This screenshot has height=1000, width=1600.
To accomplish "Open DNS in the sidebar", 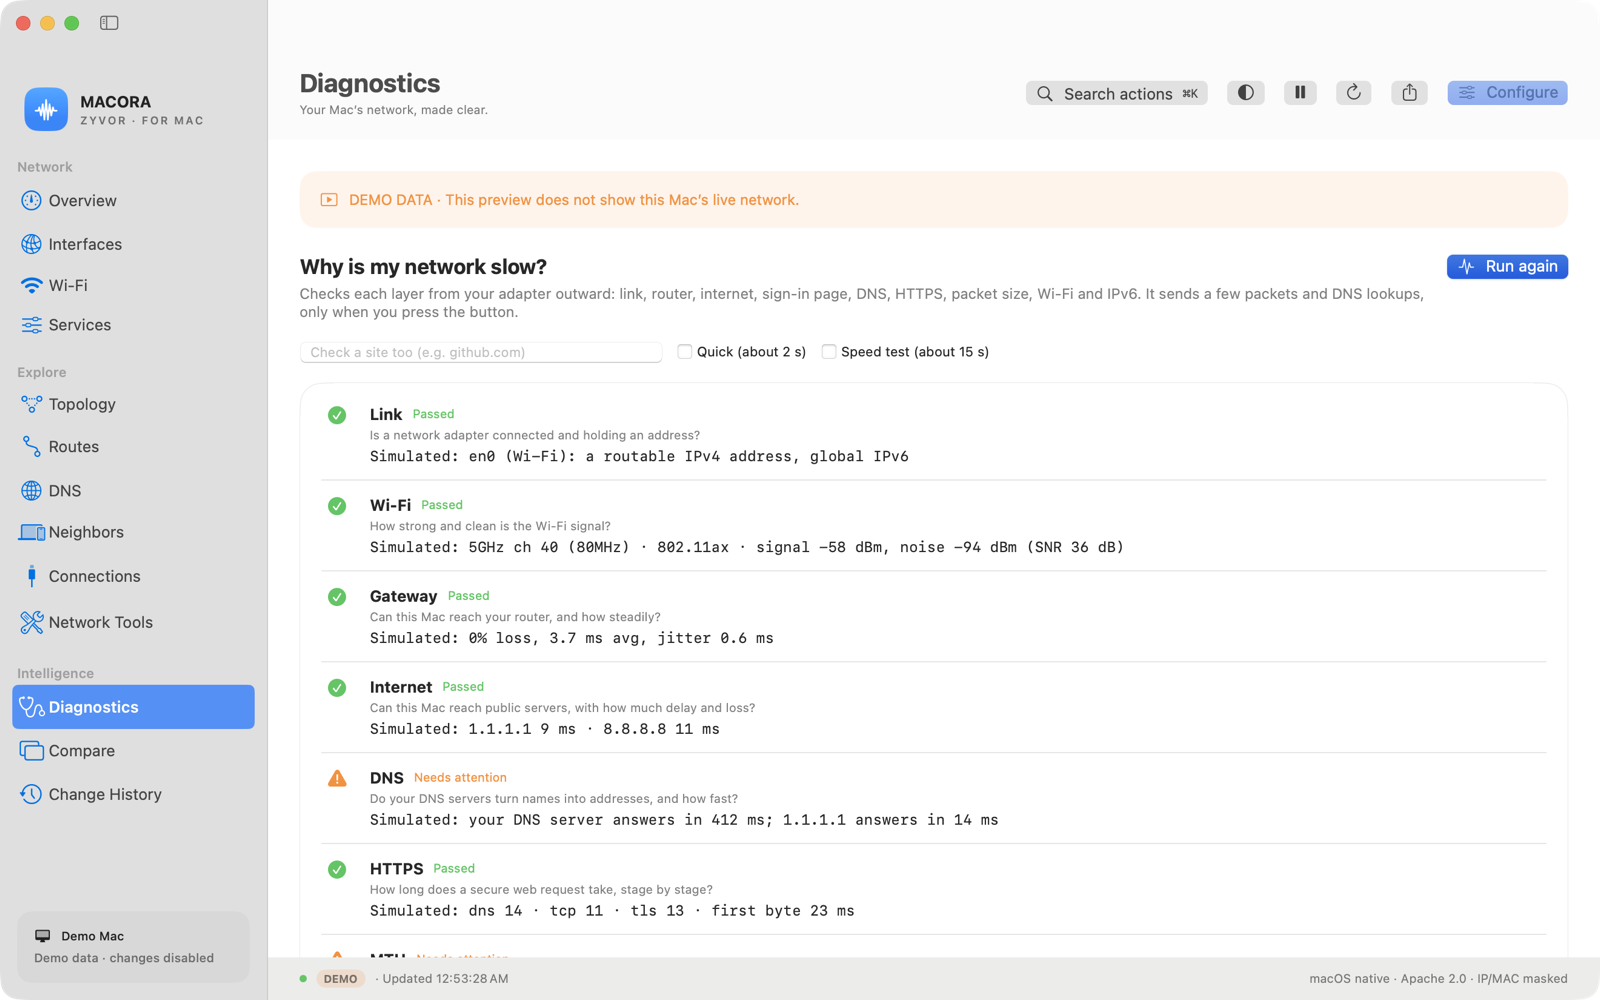I will pyautogui.click(x=133, y=491).
